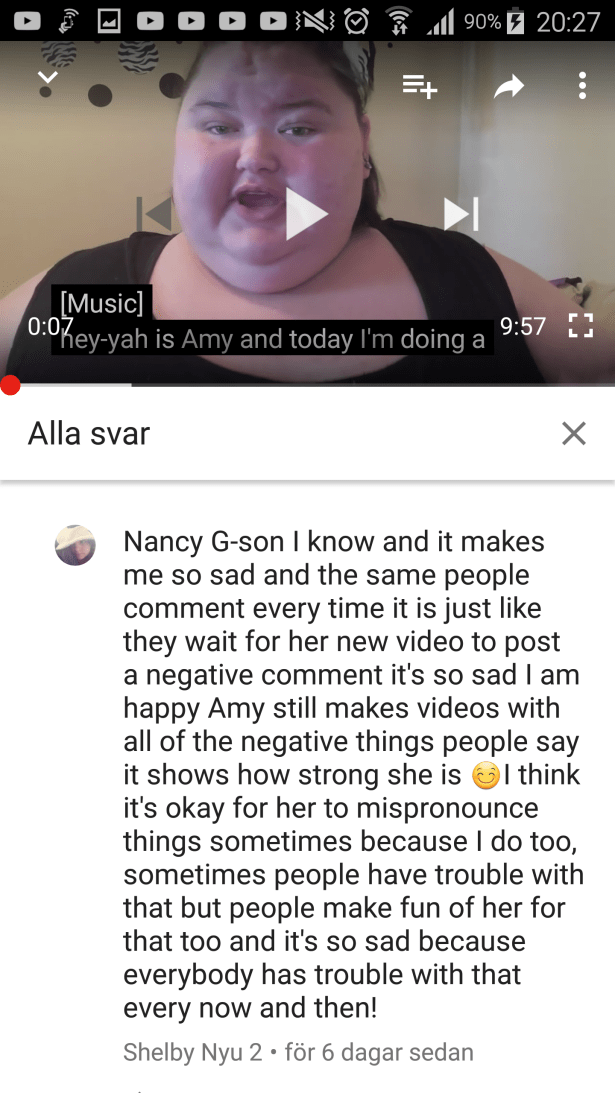Image resolution: width=615 pixels, height=1093 pixels.
Task: Tap the Wi-Fi status icon
Action: click(x=399, y=21)
